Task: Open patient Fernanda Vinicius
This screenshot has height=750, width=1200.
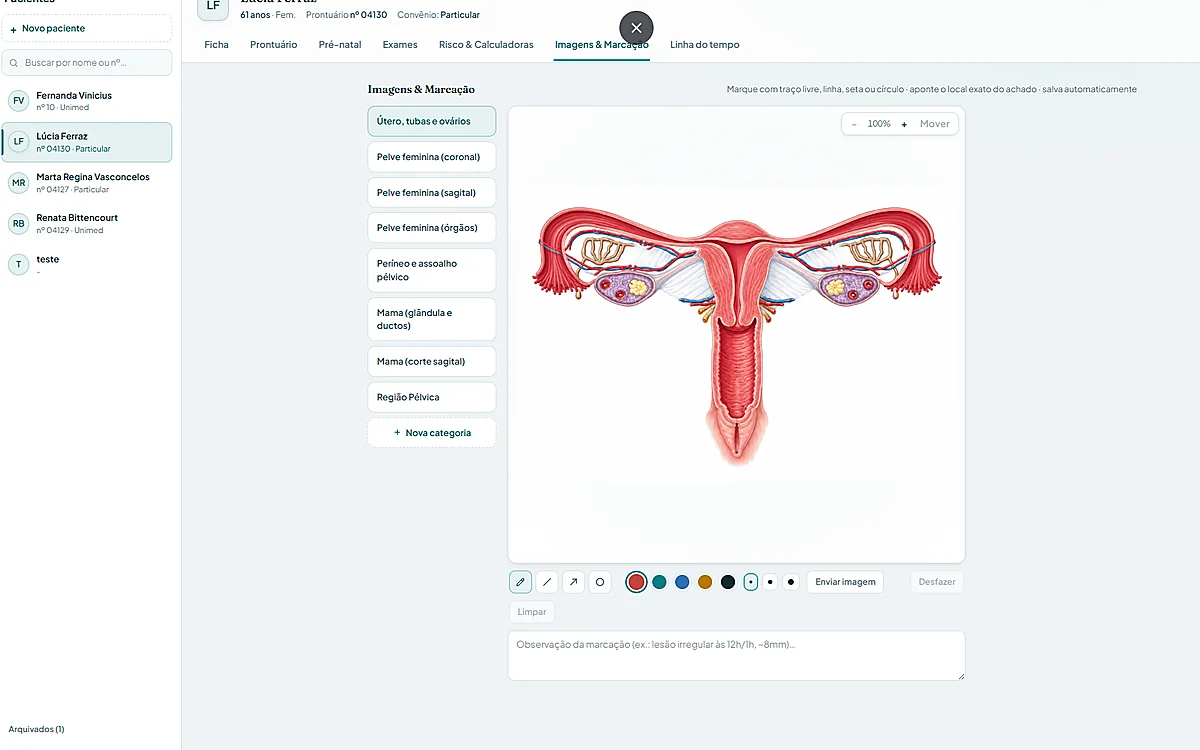Action: point(87,101)
